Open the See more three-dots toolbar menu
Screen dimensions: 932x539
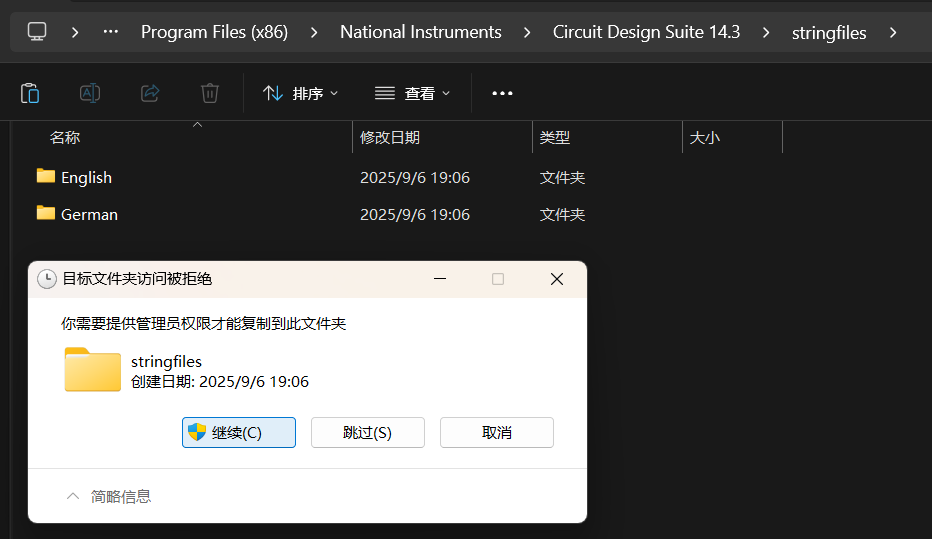point(502,93)
